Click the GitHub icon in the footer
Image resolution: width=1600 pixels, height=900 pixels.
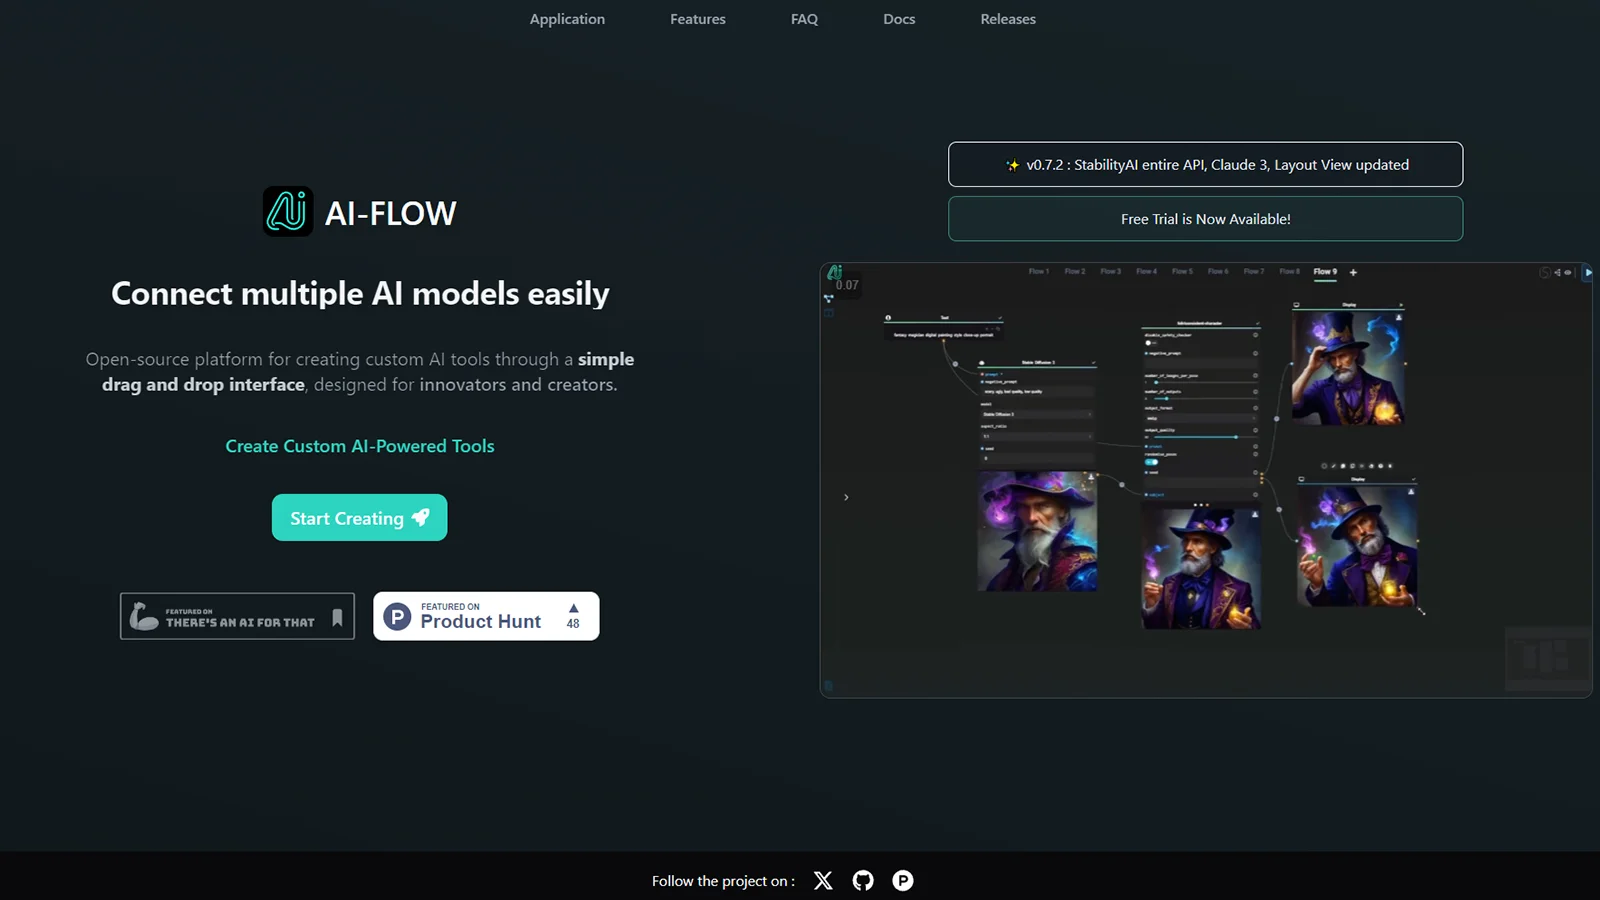pos(863,881)
